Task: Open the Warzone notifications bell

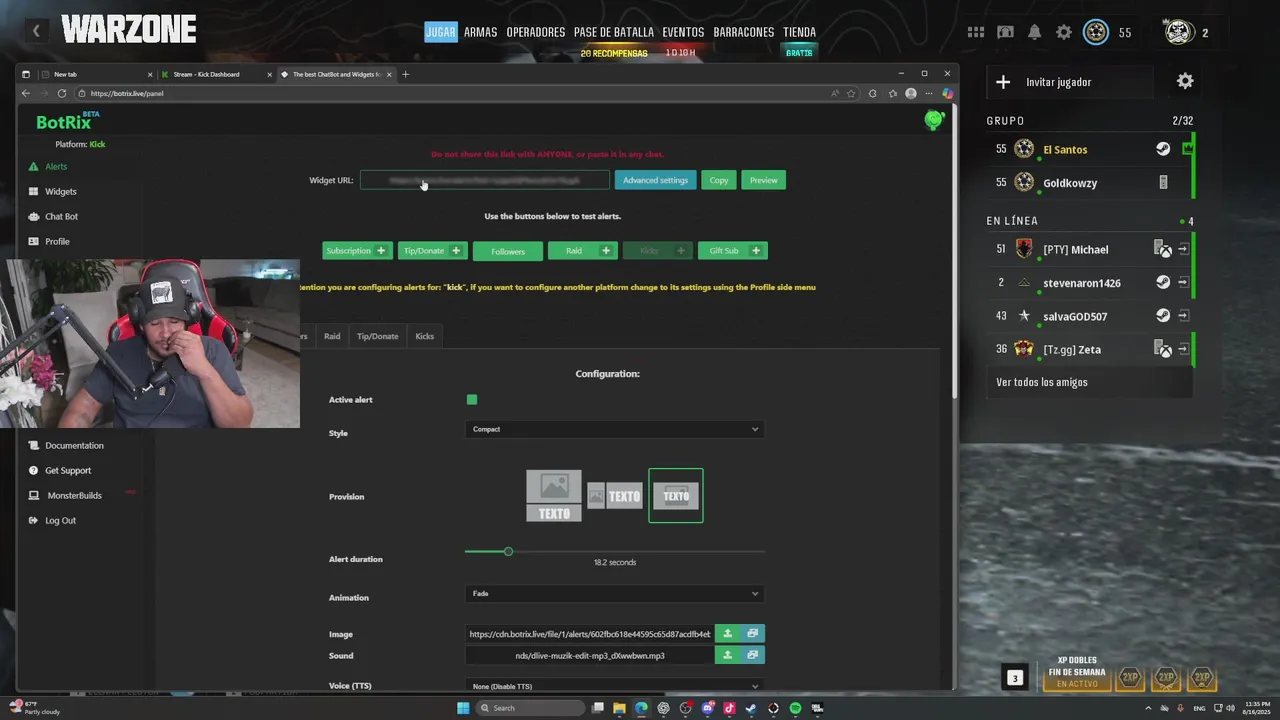Action: tap(1035, 32)
